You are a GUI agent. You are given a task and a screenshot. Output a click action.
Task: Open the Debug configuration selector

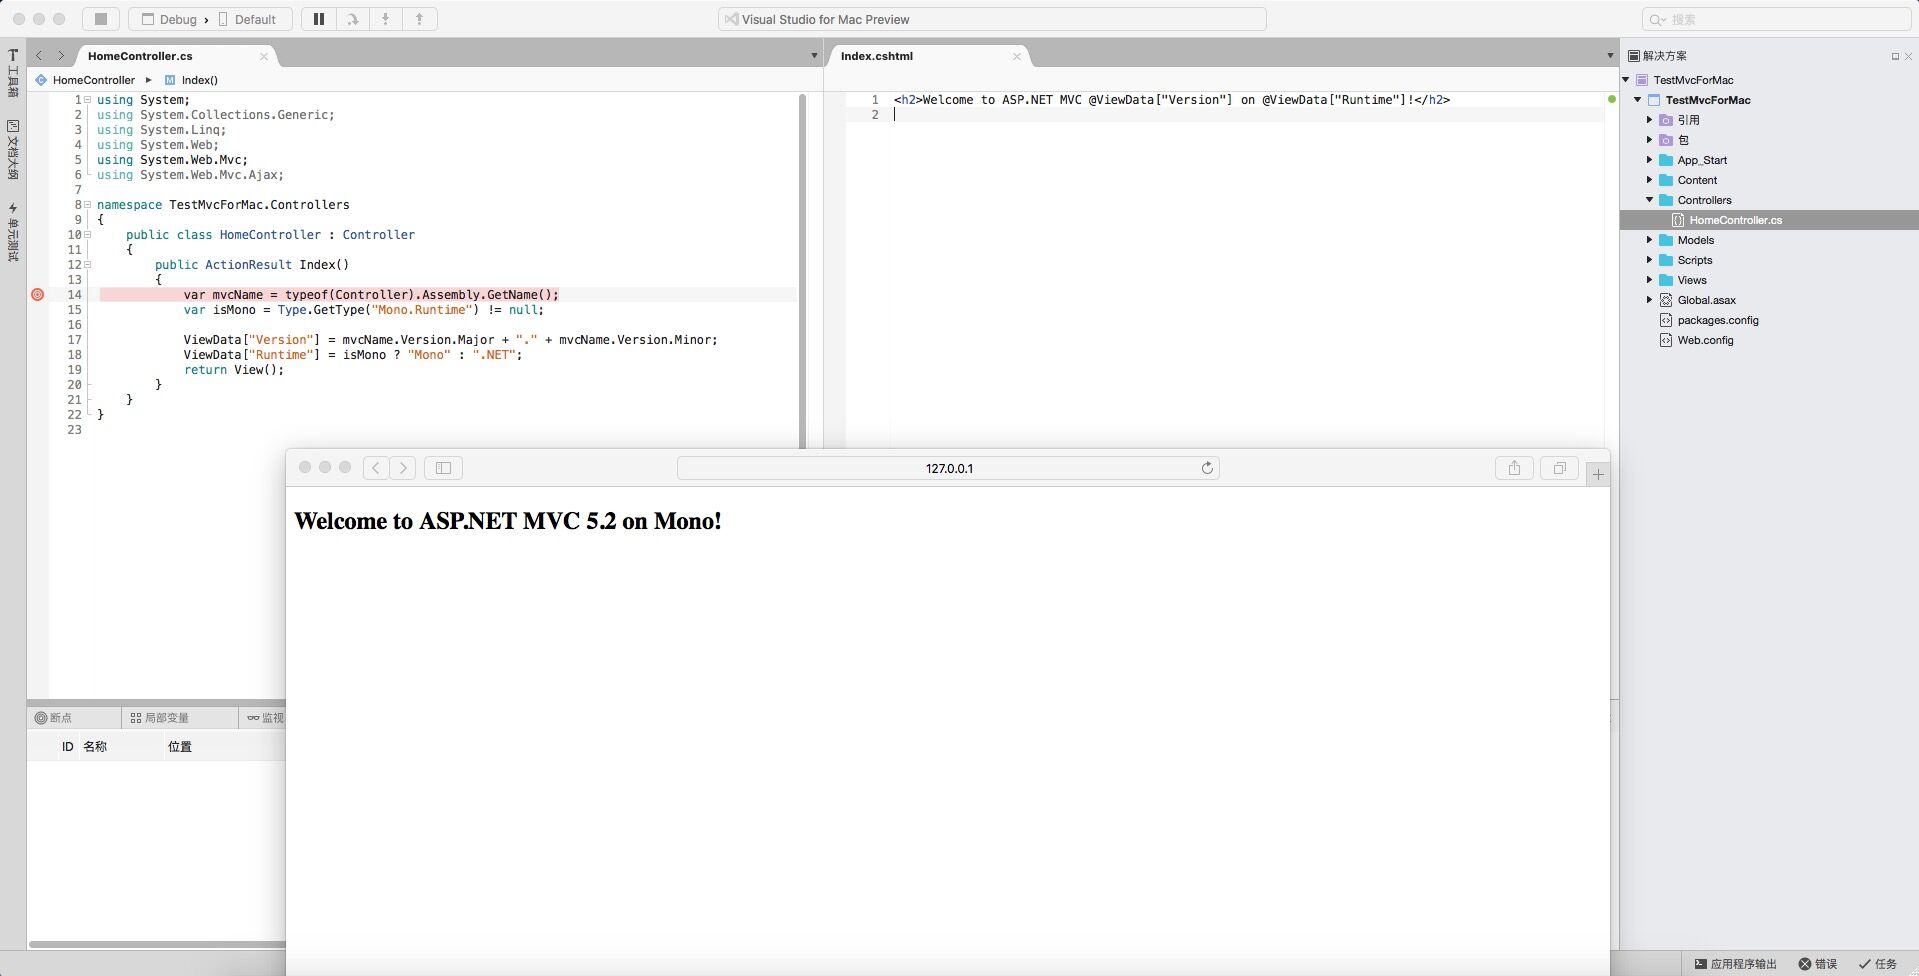[169, 19]
